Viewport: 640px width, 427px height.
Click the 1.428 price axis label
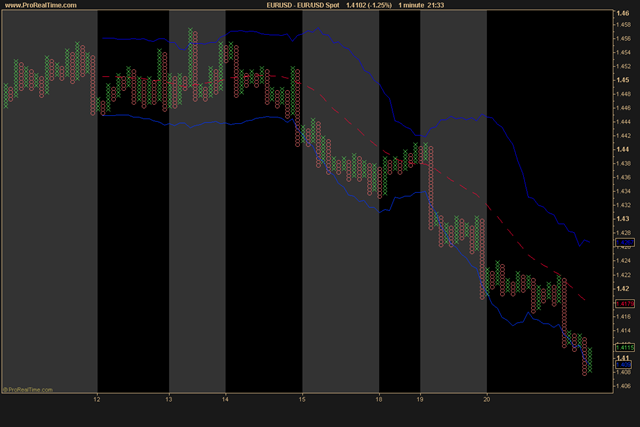coord(624,233)
